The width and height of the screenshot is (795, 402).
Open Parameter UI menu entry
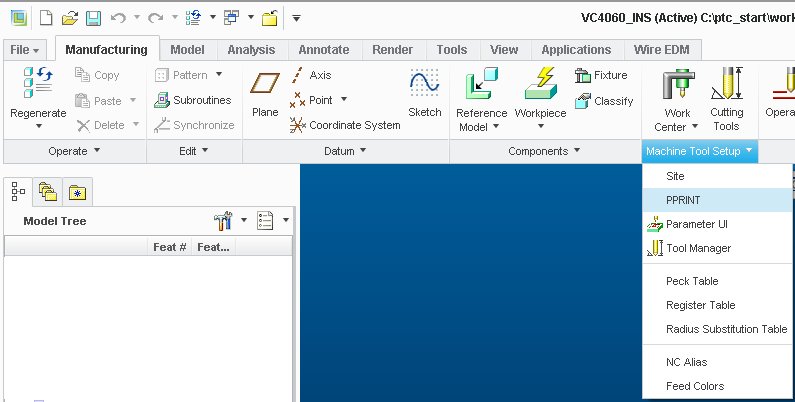[717, 224]
